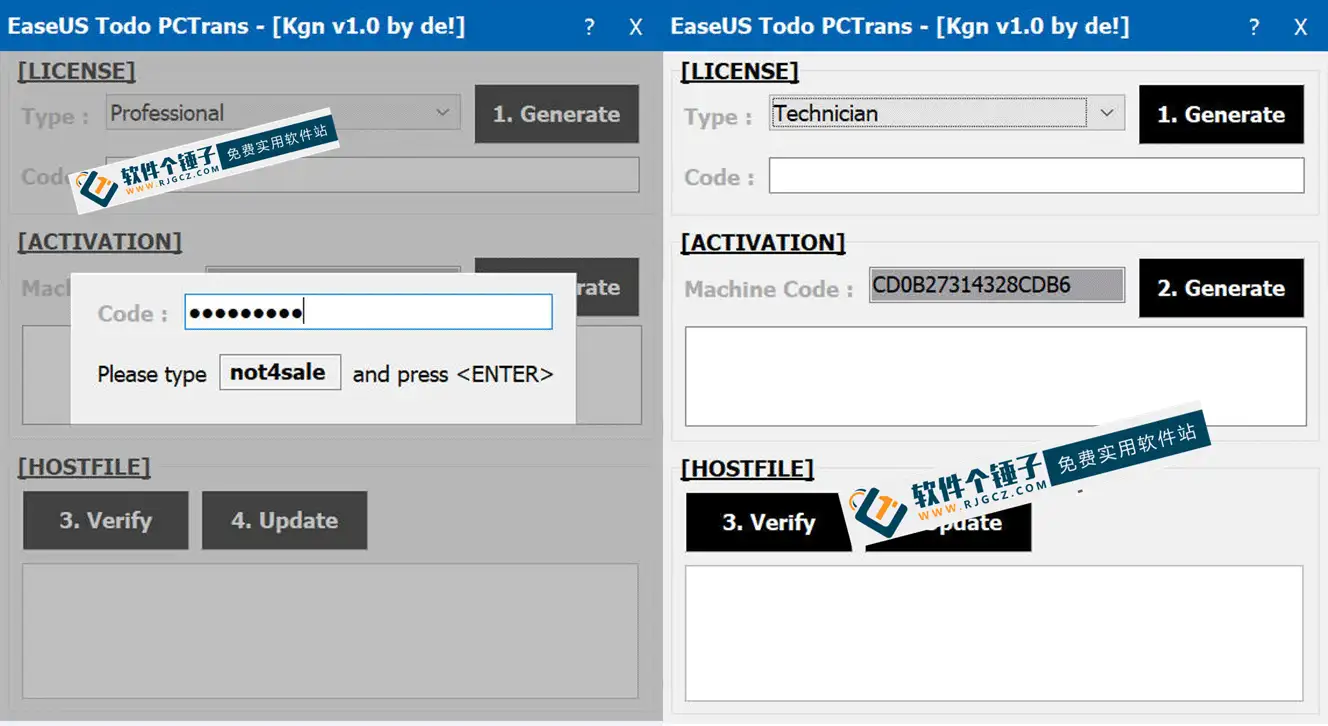The width and height of the screenshot is (1328, 726).
Task: Open the Type dropdown showing Technician
Action: pos(946,114)
